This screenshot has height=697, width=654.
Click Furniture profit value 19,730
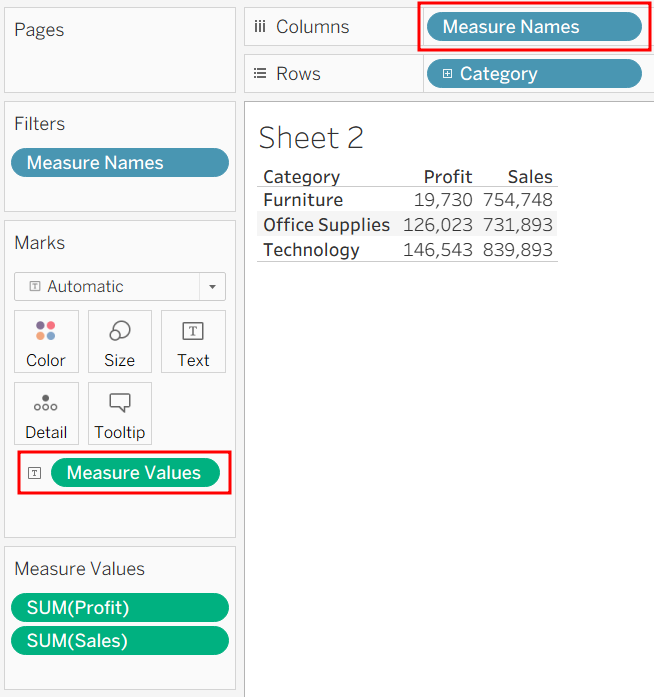[443, 200]
